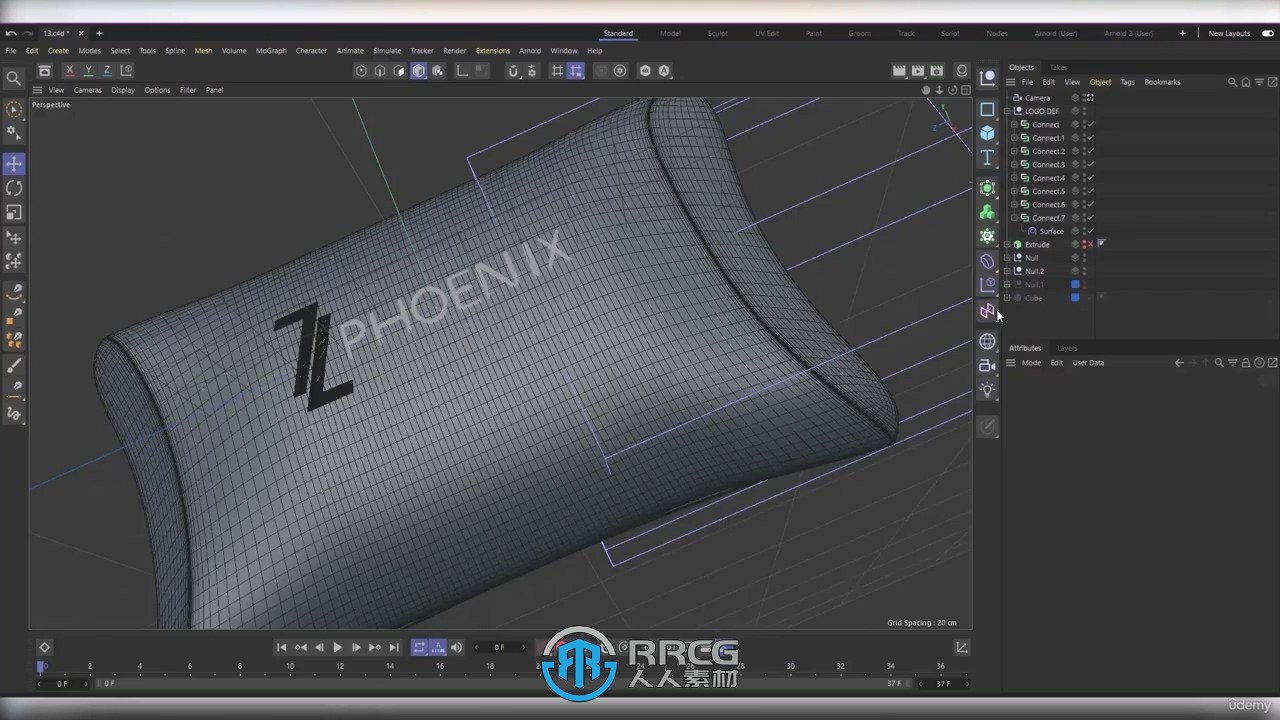The width and height of the screenshot is (1280, 720).
Task: Open Attributes User Data menu
Action: point(1088,363)
